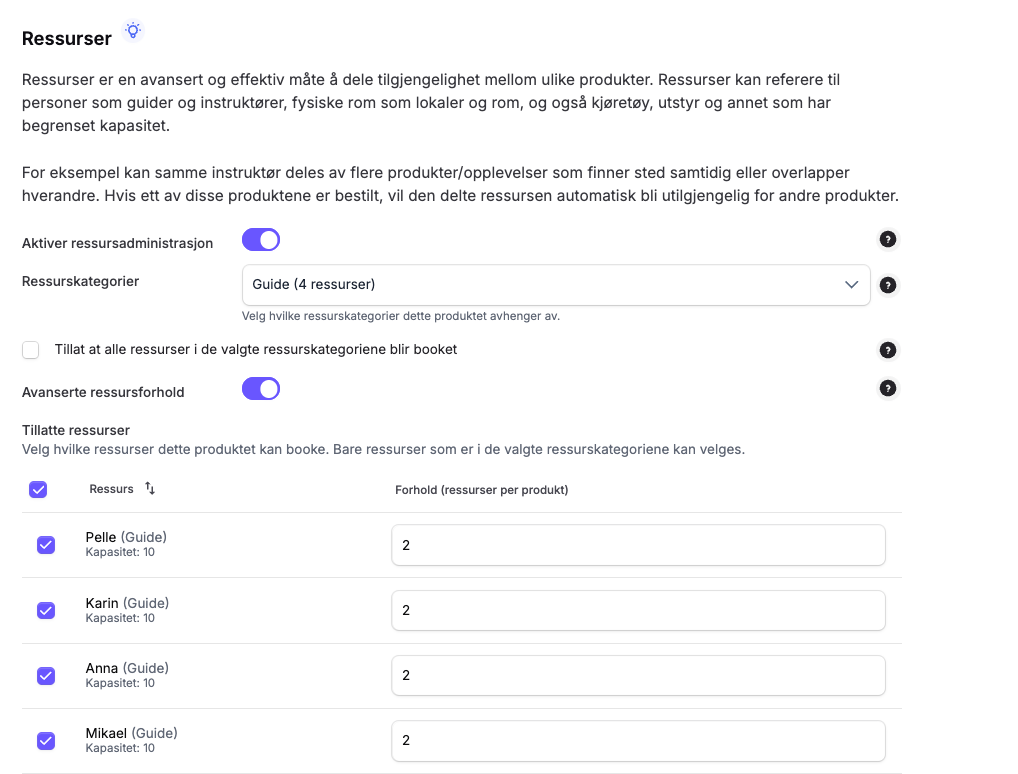
Task: Check Tillat at alle ressurser checkbox
Action: (31, 350)
